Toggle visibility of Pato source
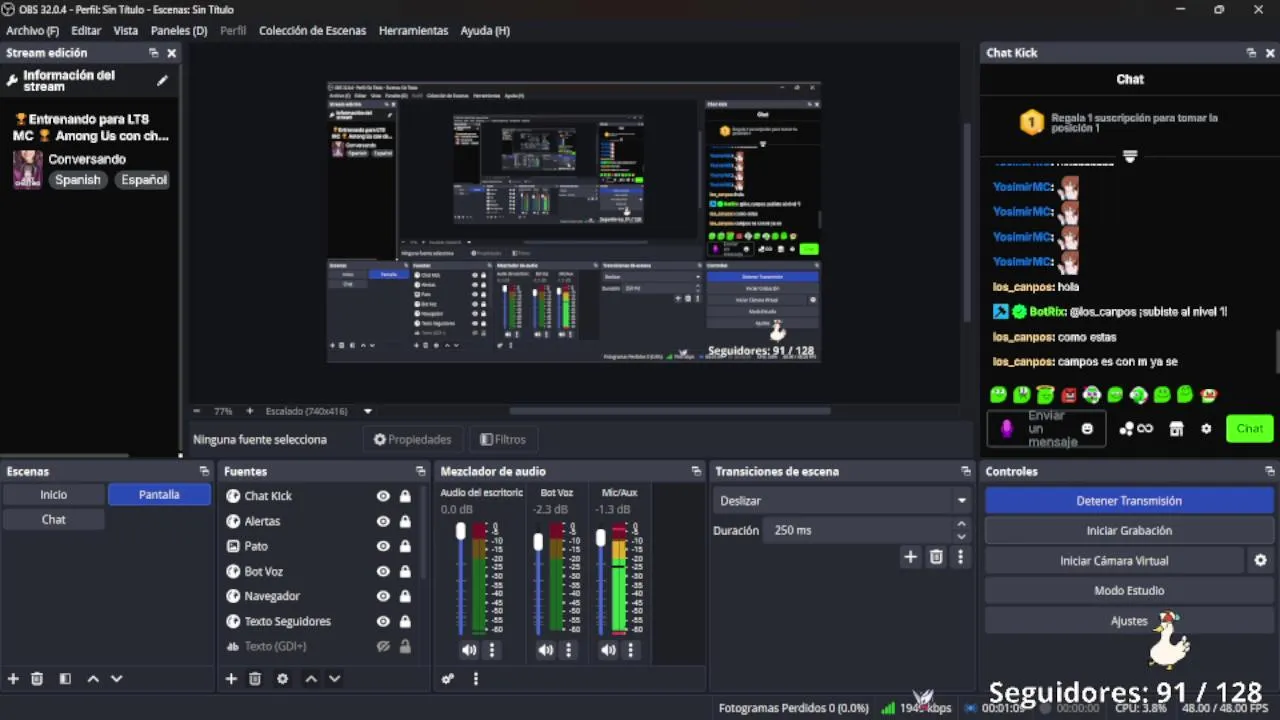 (383, 546)
